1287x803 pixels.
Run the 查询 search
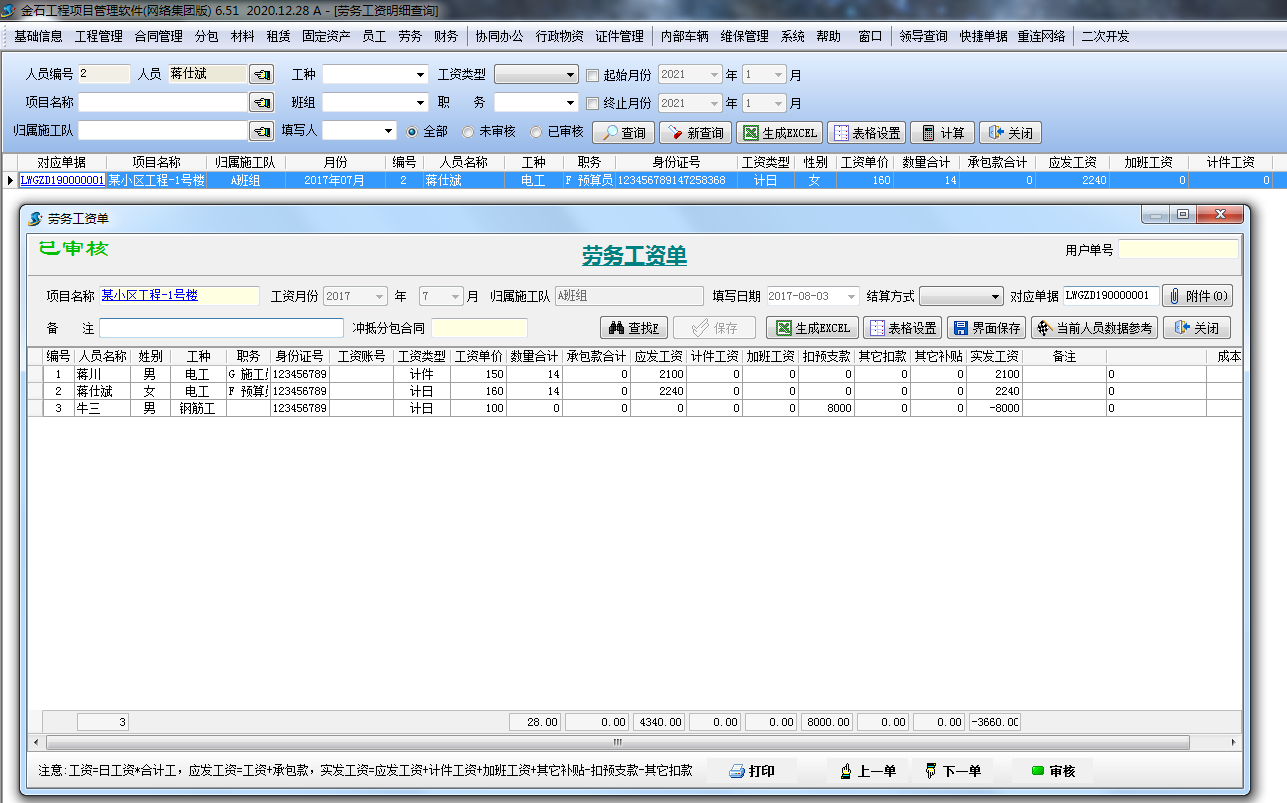(x=622, y=132)
